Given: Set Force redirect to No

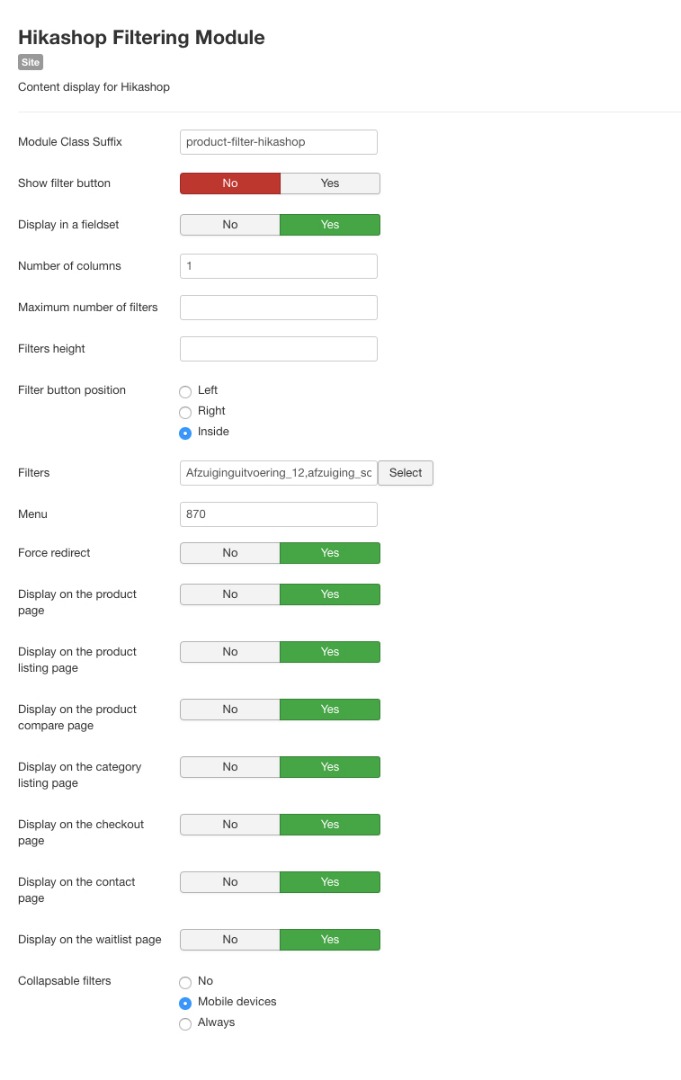Looking at the screenshot, I should pos(230,553).
